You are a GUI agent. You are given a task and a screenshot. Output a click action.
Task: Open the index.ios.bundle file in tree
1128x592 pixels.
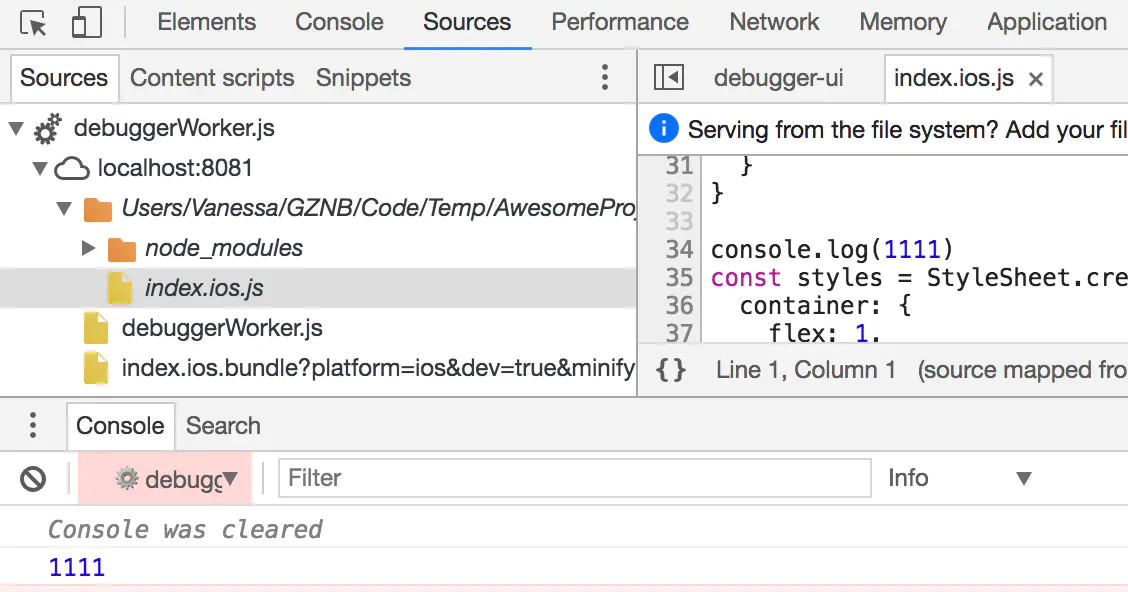(x=377, y=369)
